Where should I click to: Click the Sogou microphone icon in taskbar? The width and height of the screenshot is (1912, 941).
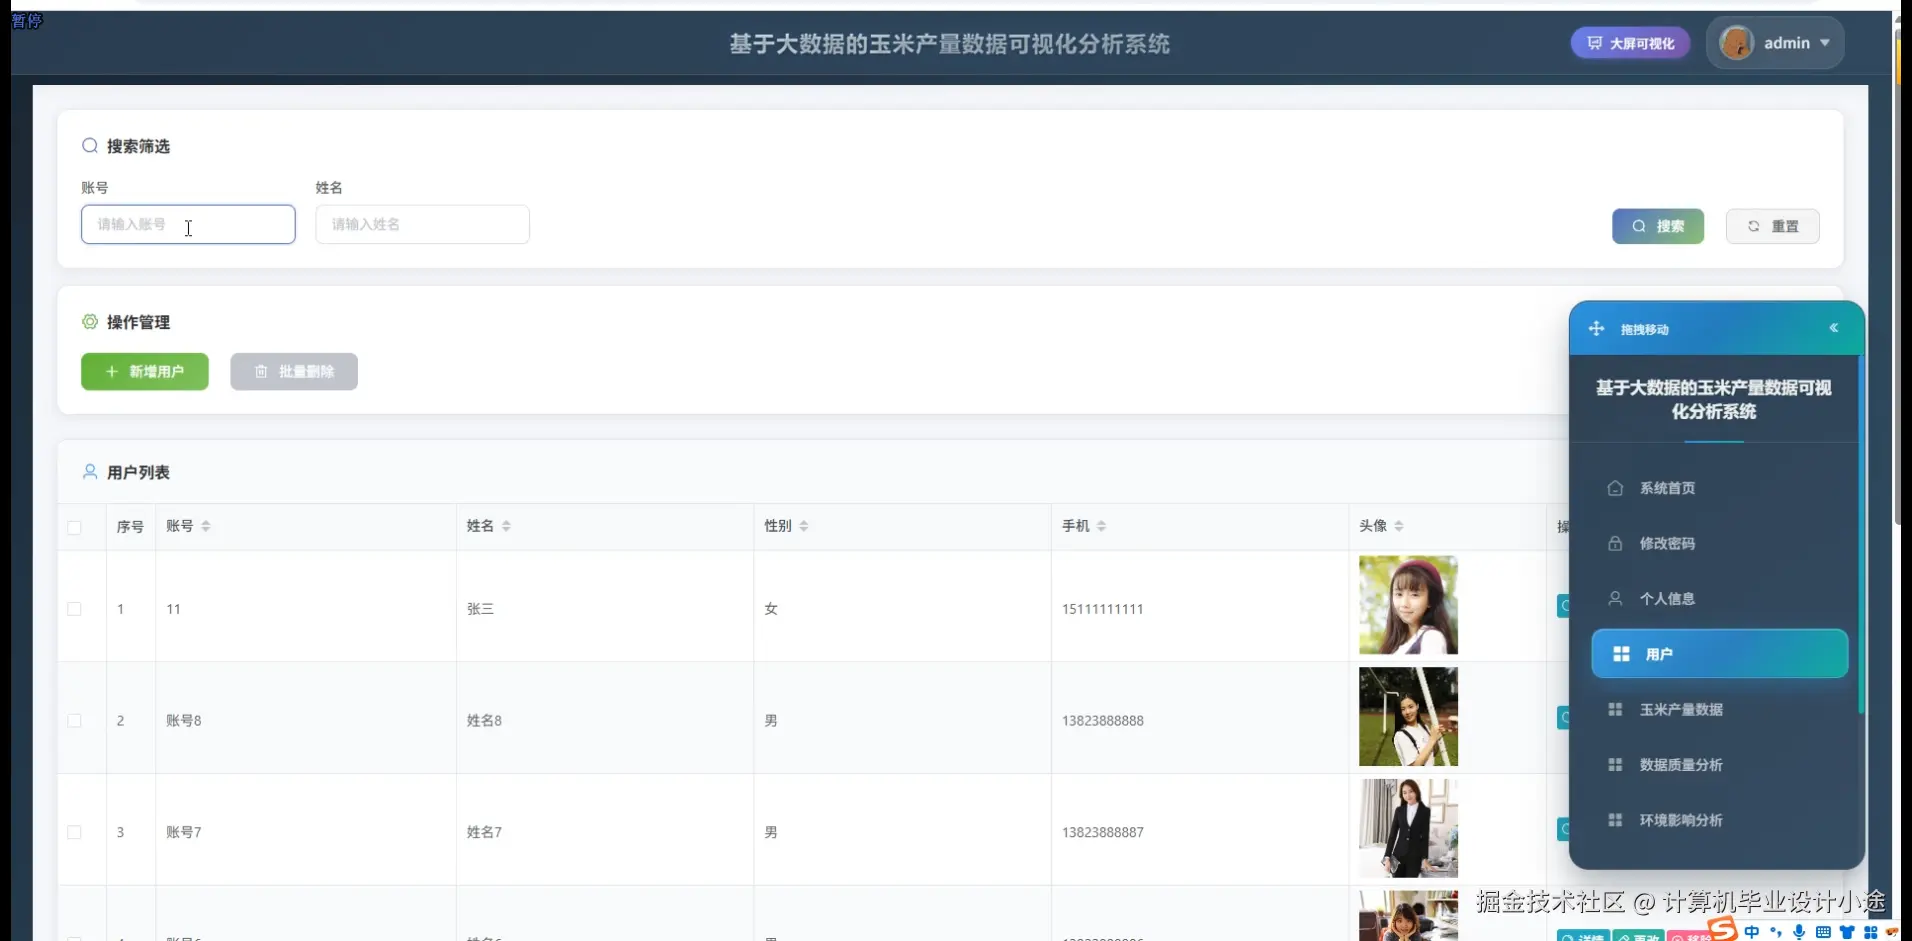pos(1797,931)
